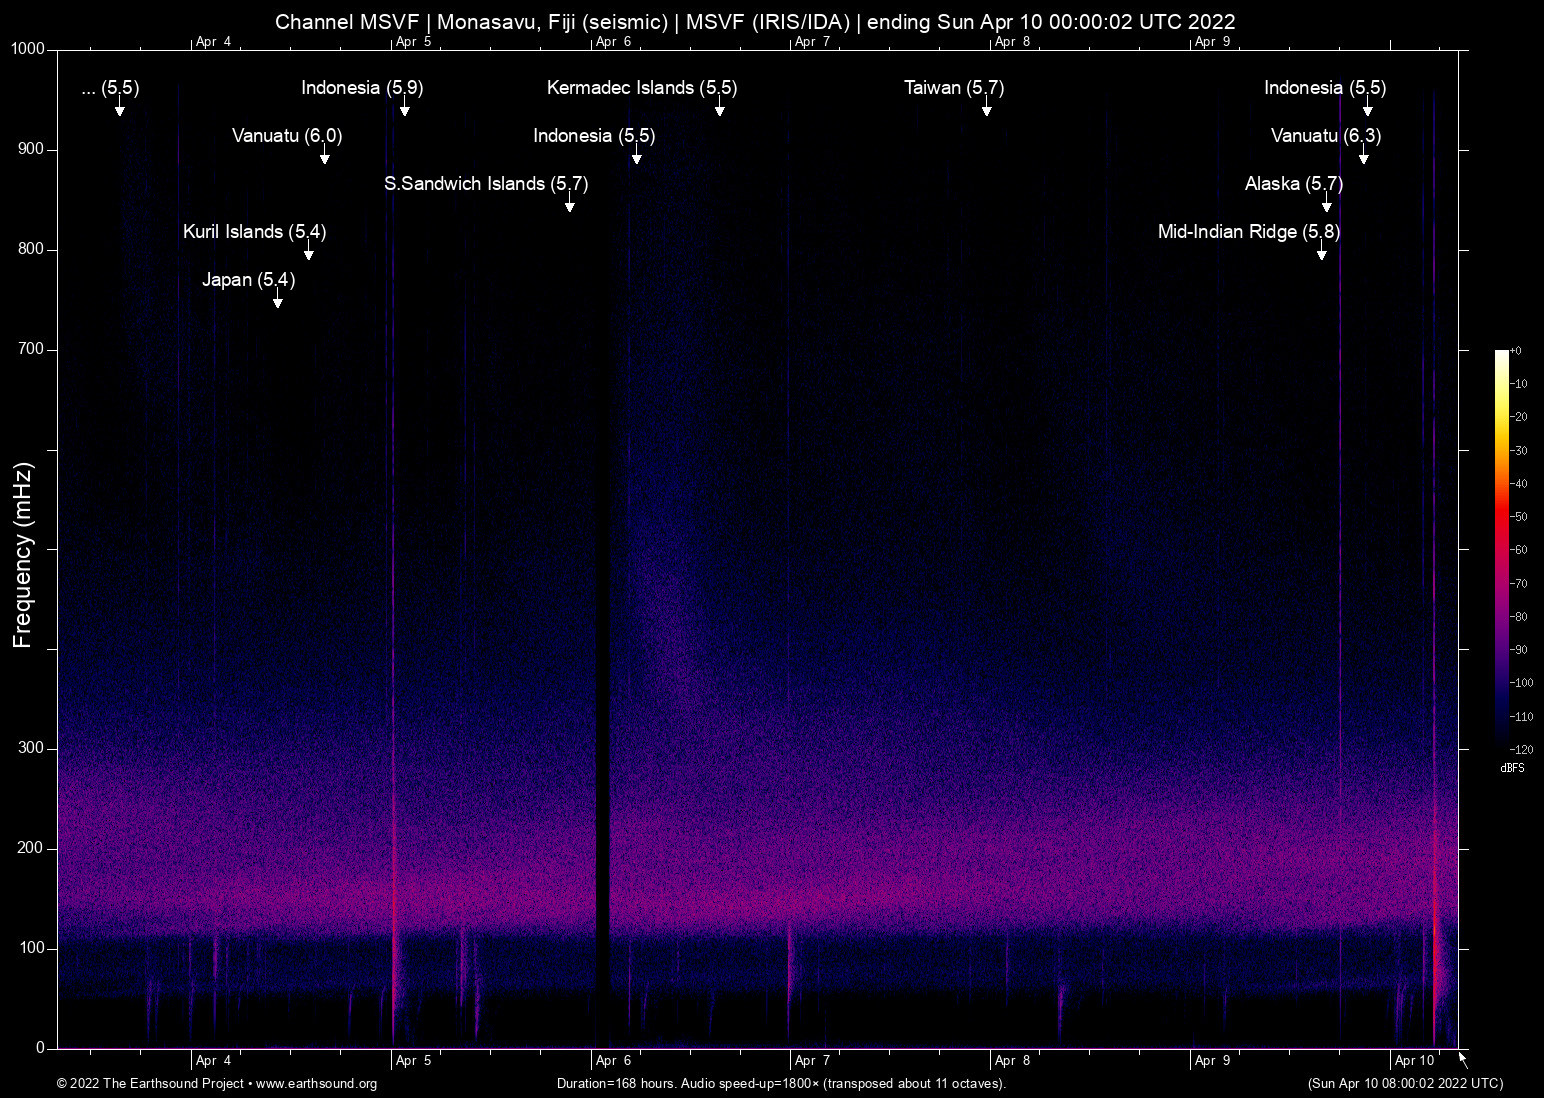The height and width of the screenshot is (1098, 1544).
Task: Click Apr 6 on the top time axis
Action: pos(614,42)
